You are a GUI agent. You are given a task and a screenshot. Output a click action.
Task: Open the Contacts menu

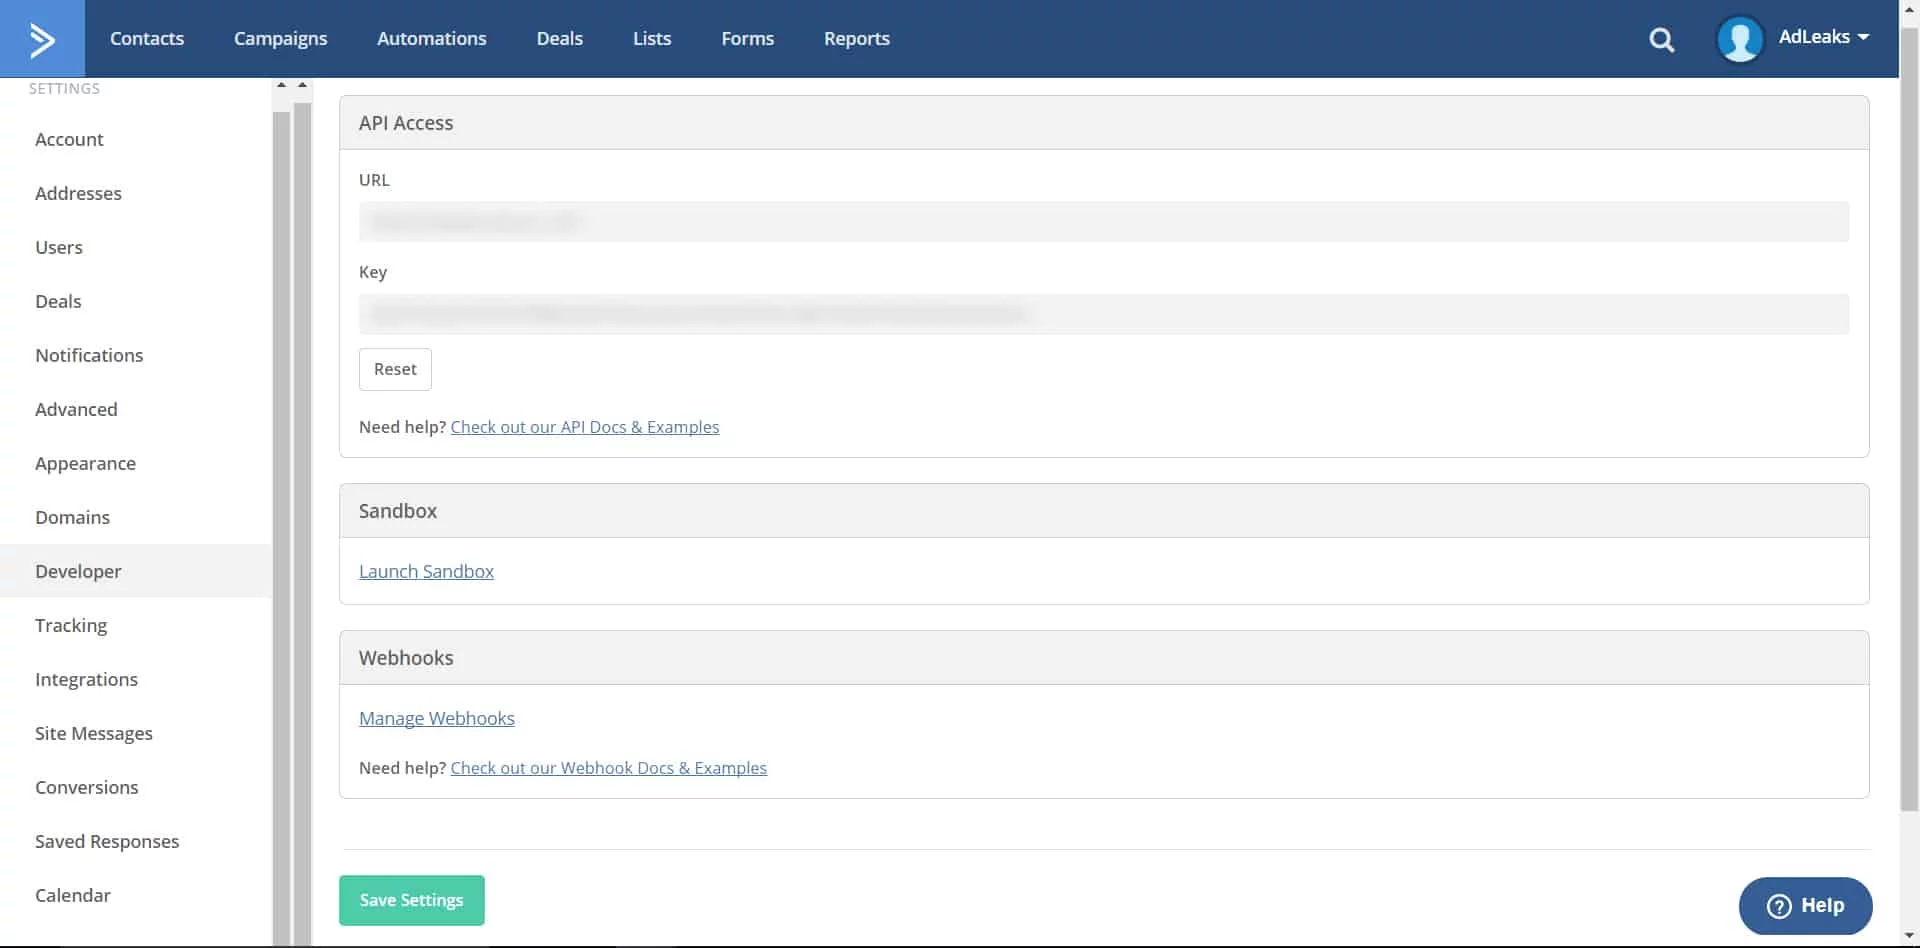coord(147,38)
